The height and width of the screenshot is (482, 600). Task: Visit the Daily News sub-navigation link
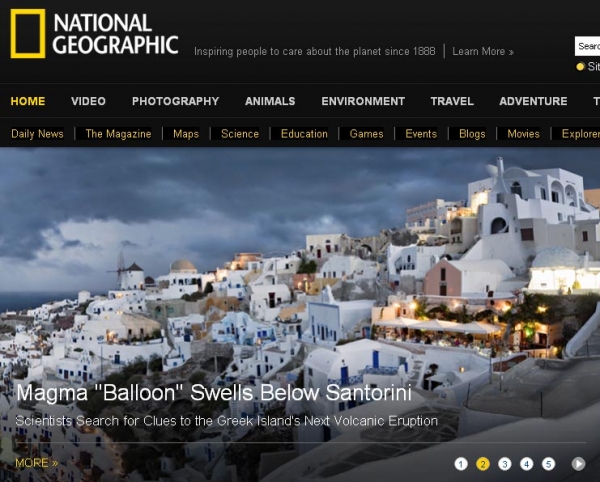point(37,134)
